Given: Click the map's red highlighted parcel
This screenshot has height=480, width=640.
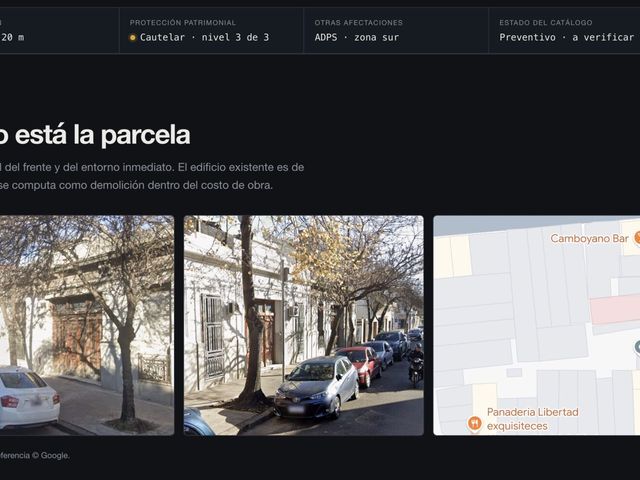Looking at the screenshot, I should pyautogui.click(x=615, y=309).
